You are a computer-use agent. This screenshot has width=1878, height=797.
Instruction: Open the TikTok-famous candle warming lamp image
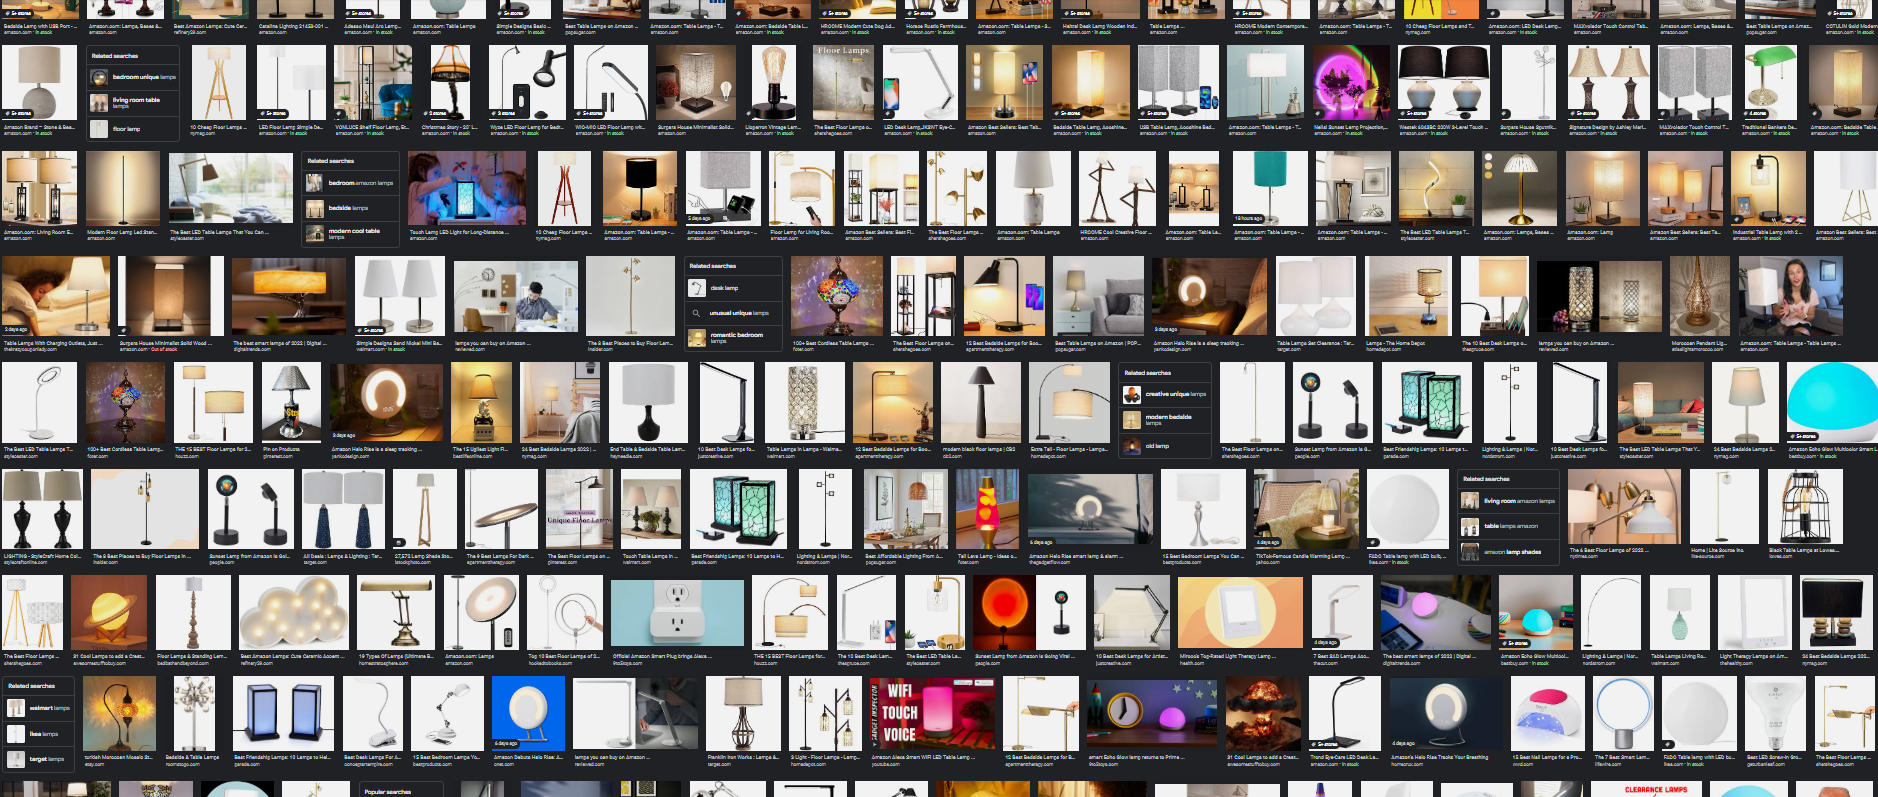point(1306,508)
